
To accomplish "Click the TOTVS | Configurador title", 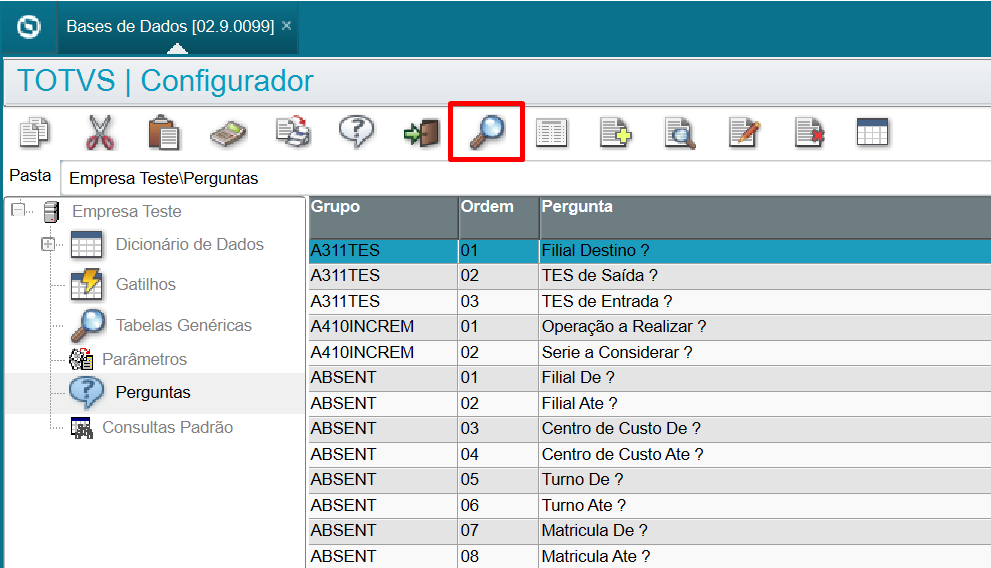I will point(165,81).
